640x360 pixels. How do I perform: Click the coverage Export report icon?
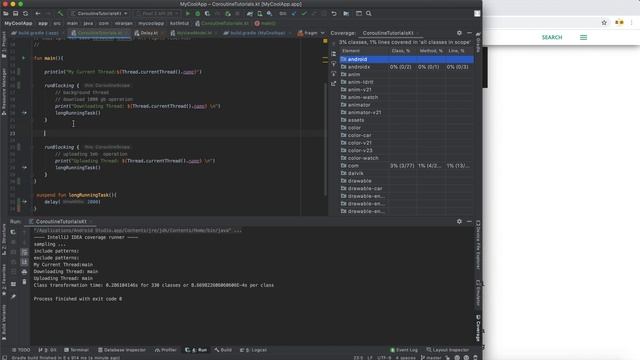(x=333, y=84)
